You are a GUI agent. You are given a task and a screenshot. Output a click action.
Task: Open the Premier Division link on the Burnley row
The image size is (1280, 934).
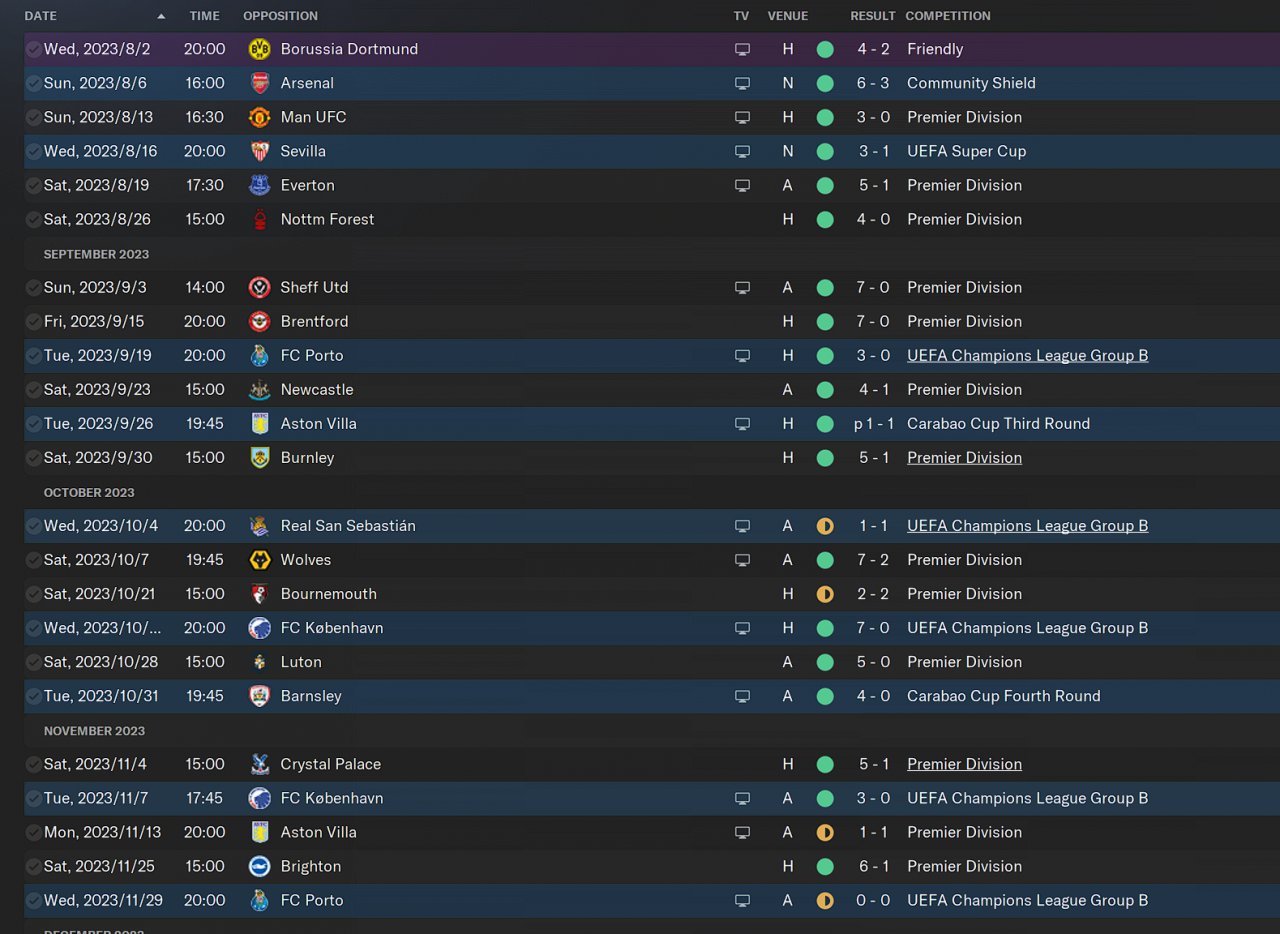click(964, 458)
